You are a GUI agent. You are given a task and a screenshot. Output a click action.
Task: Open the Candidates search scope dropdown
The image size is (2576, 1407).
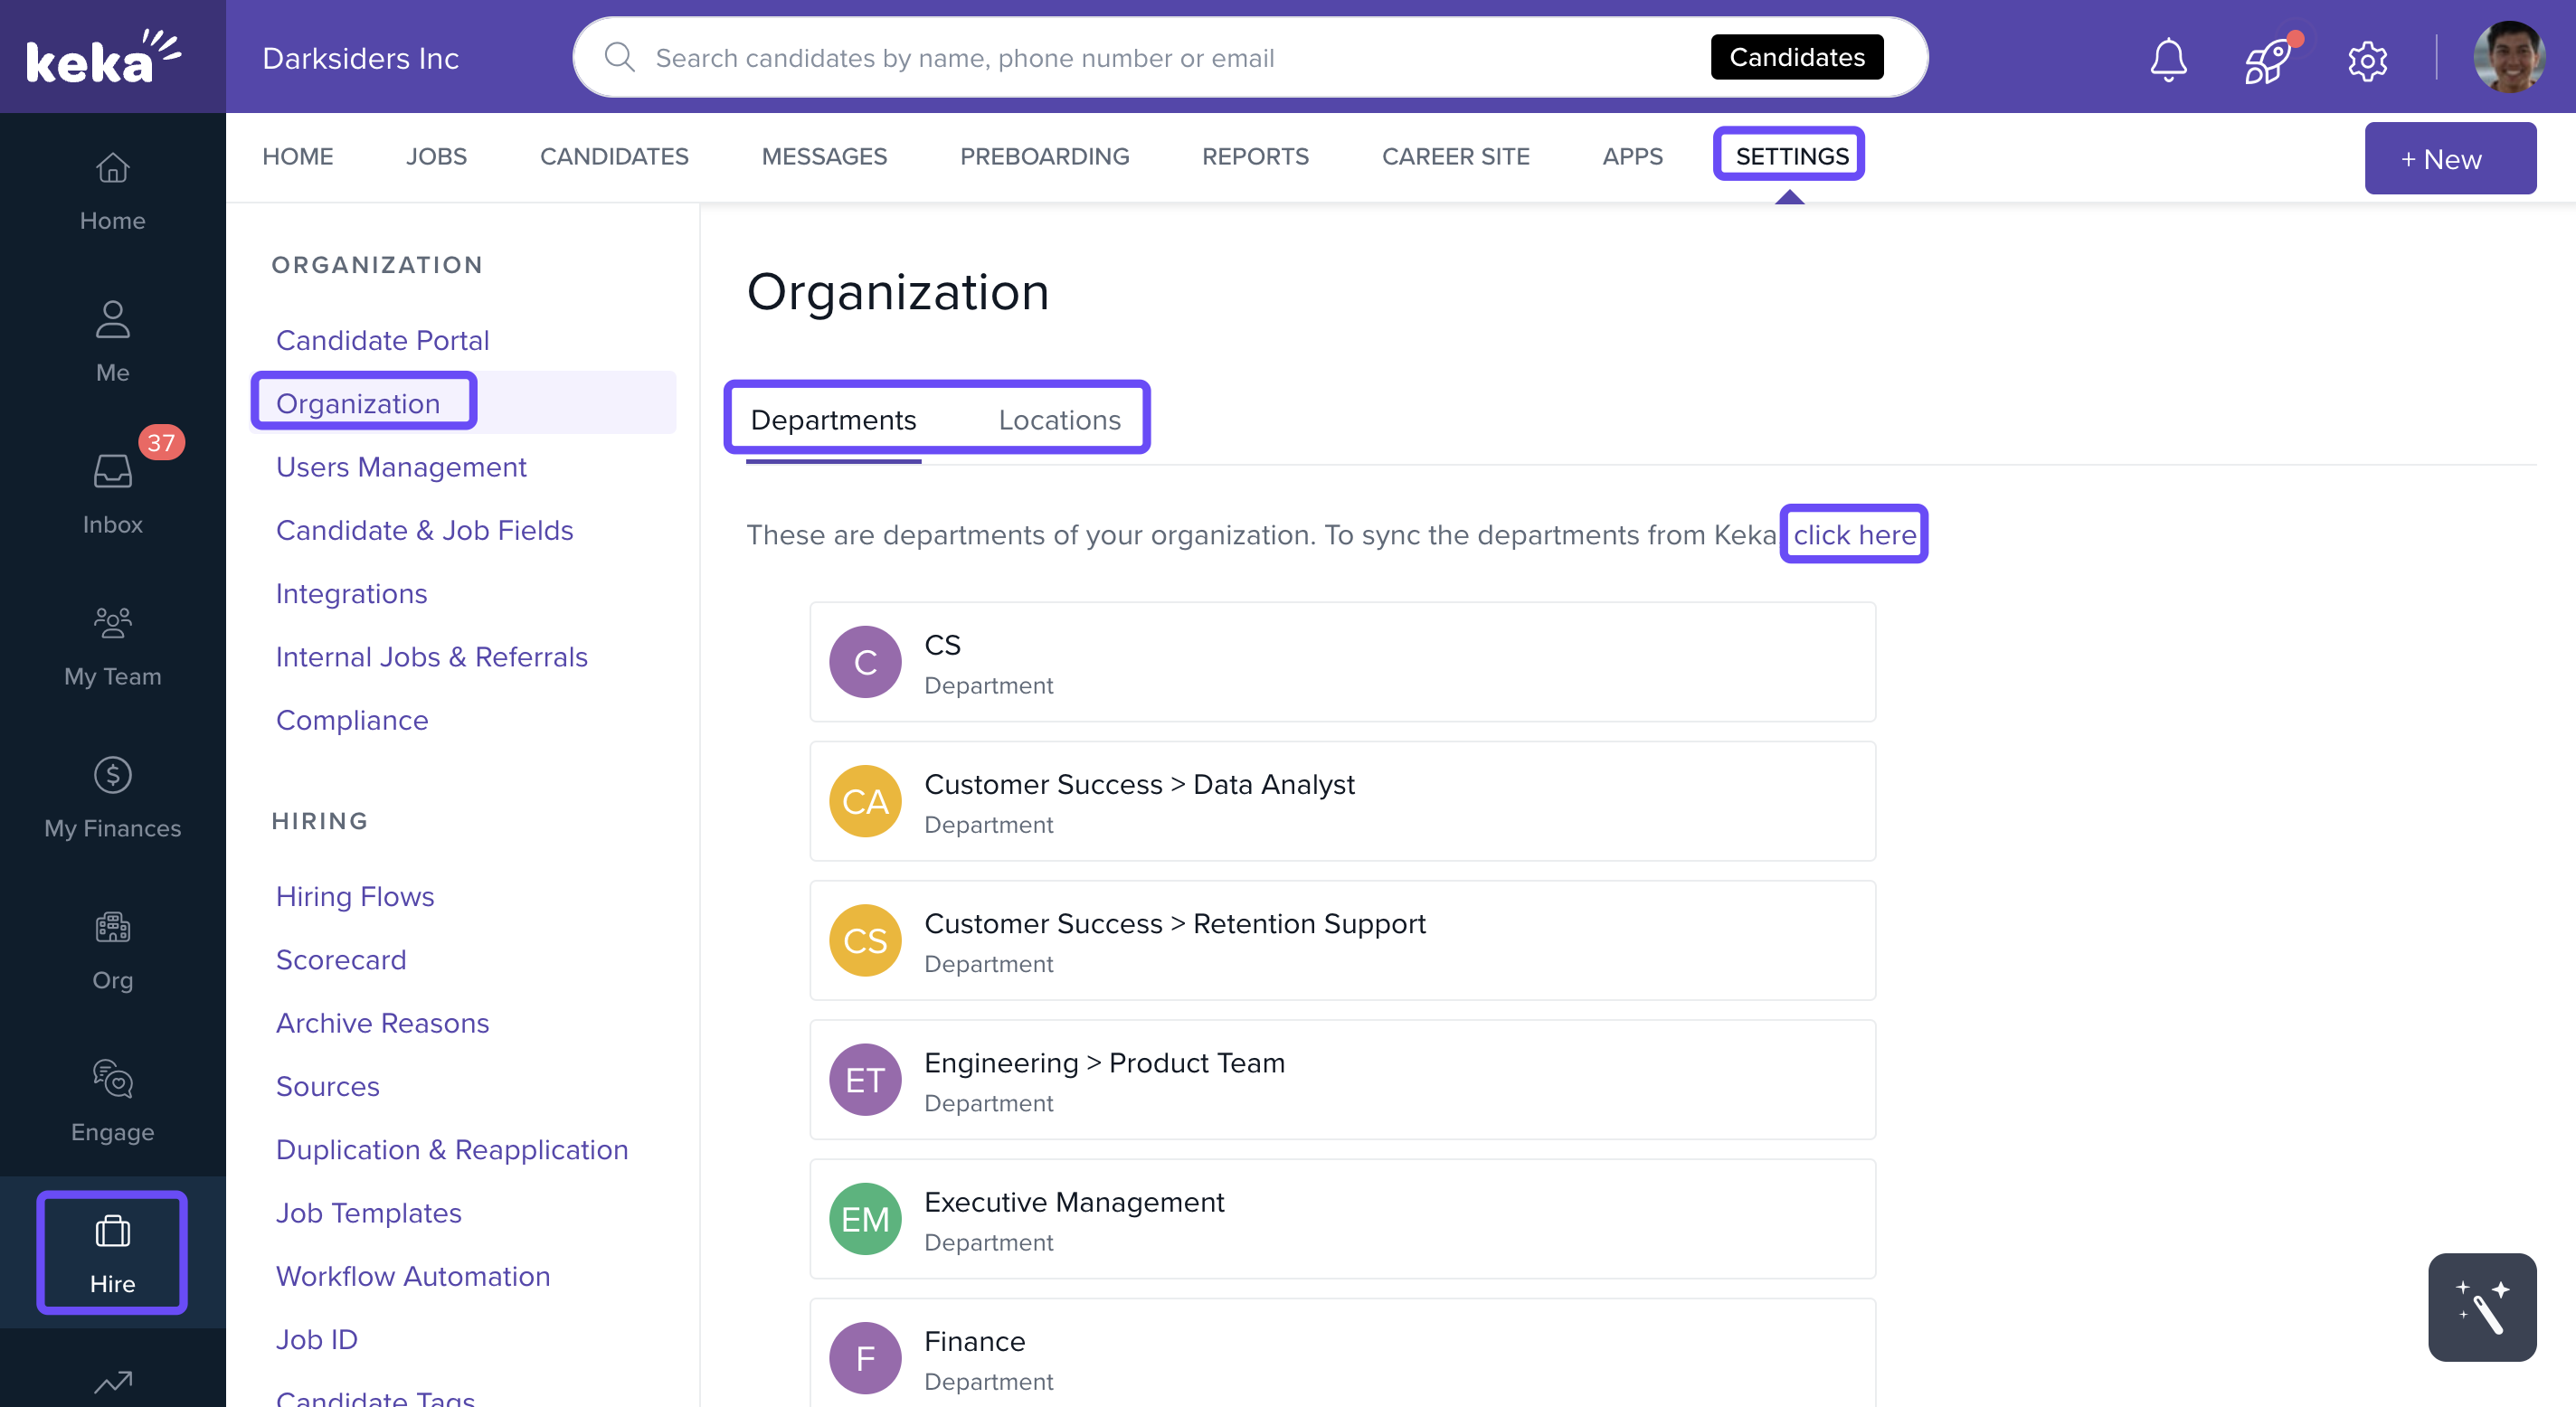click(x=1796, y=58)
